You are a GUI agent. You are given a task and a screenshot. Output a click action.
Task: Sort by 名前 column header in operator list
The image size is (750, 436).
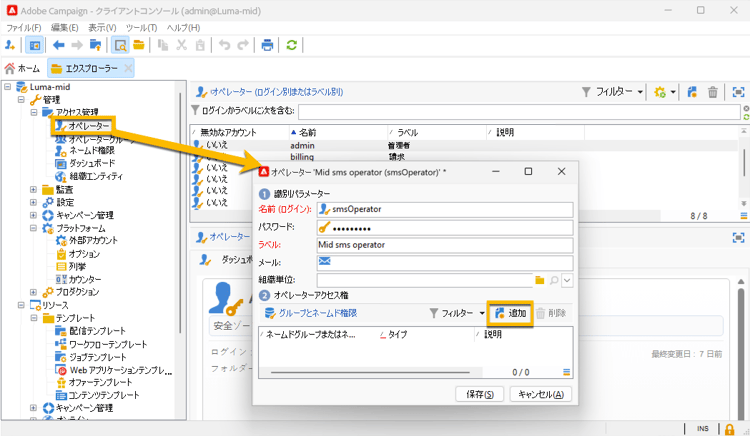pos(338,132)
